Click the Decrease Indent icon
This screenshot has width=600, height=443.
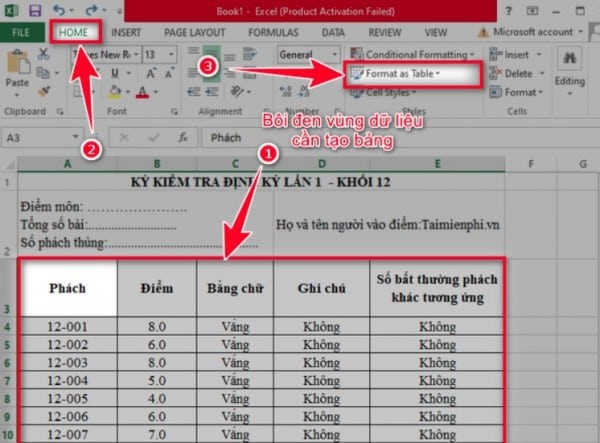(x=194, y=92)
